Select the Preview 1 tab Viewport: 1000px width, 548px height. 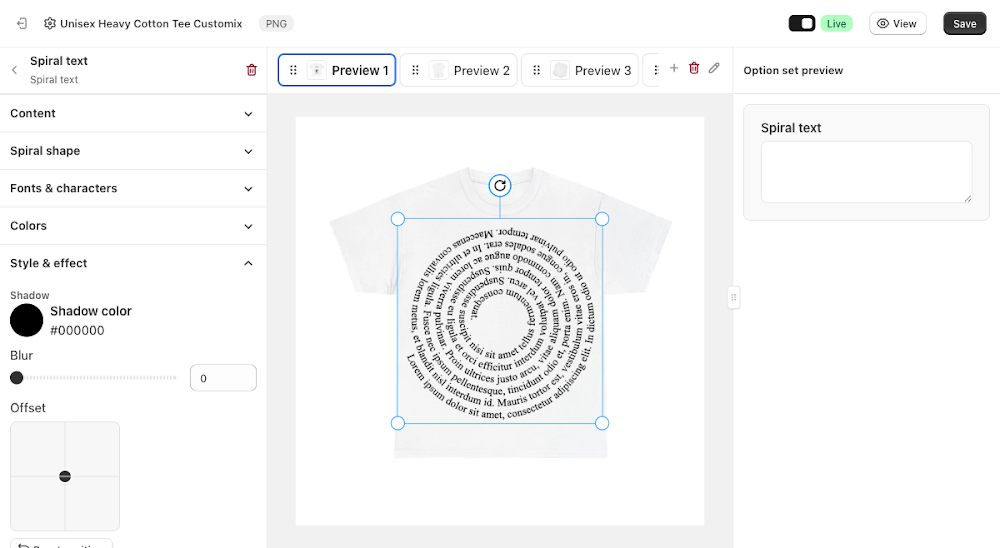click(337, 70)
